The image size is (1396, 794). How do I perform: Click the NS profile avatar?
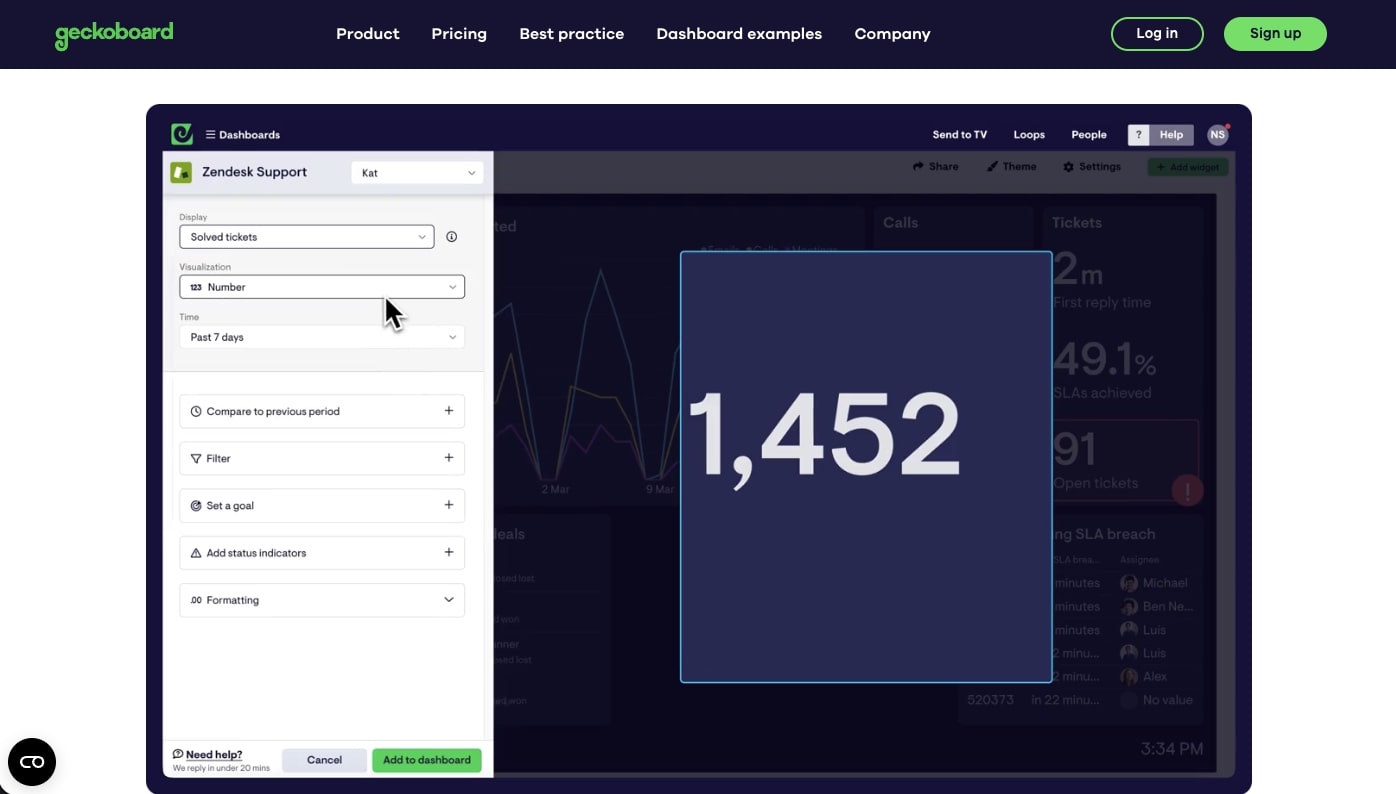pos(1217,134)
